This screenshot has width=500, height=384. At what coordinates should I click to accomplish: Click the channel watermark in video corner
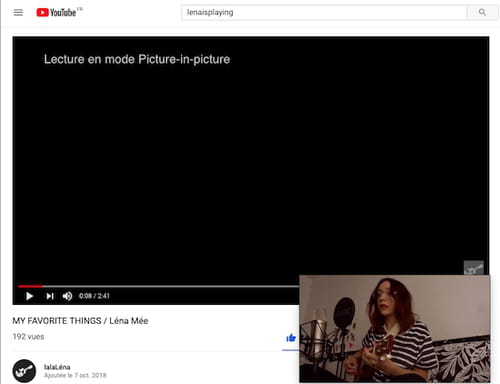click(474, 268)
